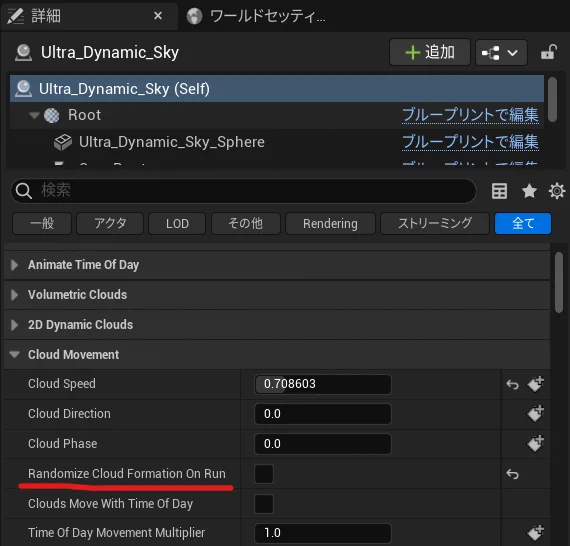Click the 検索 search field
This screenshot has width=570, height=546.
[244, 191]
